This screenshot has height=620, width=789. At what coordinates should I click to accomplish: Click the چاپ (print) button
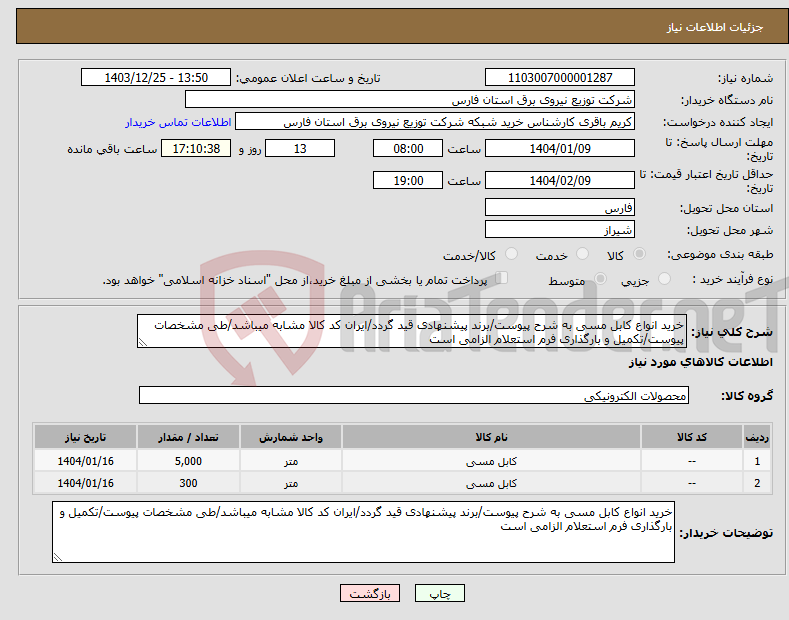(x=439, y=593)
